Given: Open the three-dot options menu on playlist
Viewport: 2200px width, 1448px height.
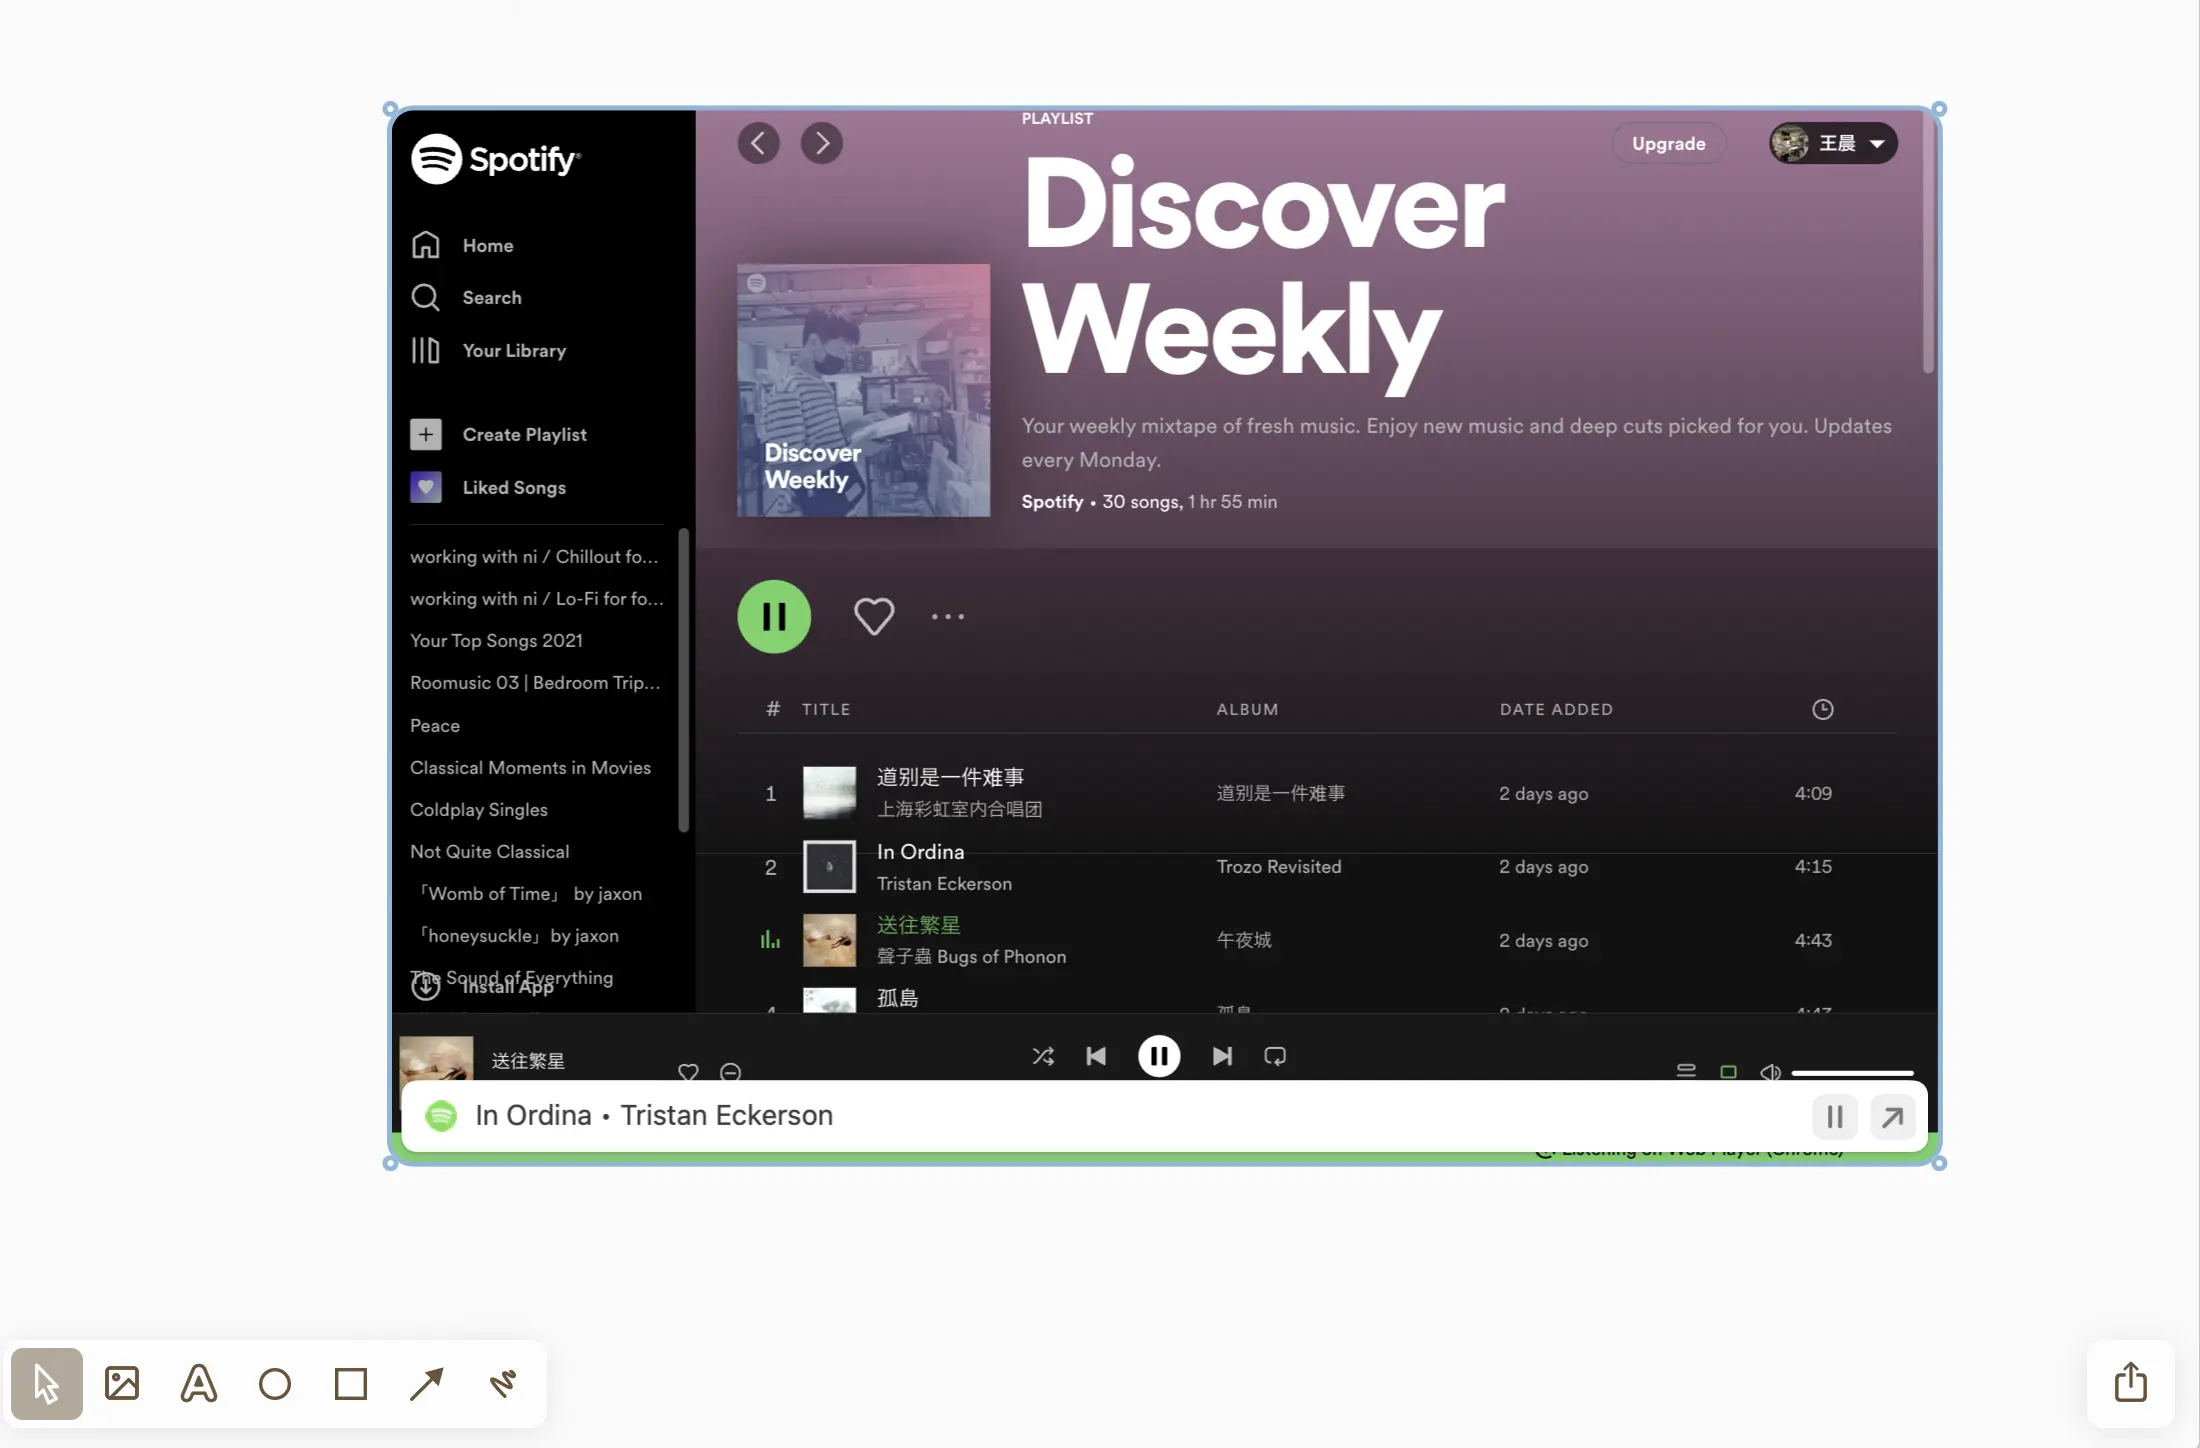Looking at the screenshot, I should pos(947,616).
